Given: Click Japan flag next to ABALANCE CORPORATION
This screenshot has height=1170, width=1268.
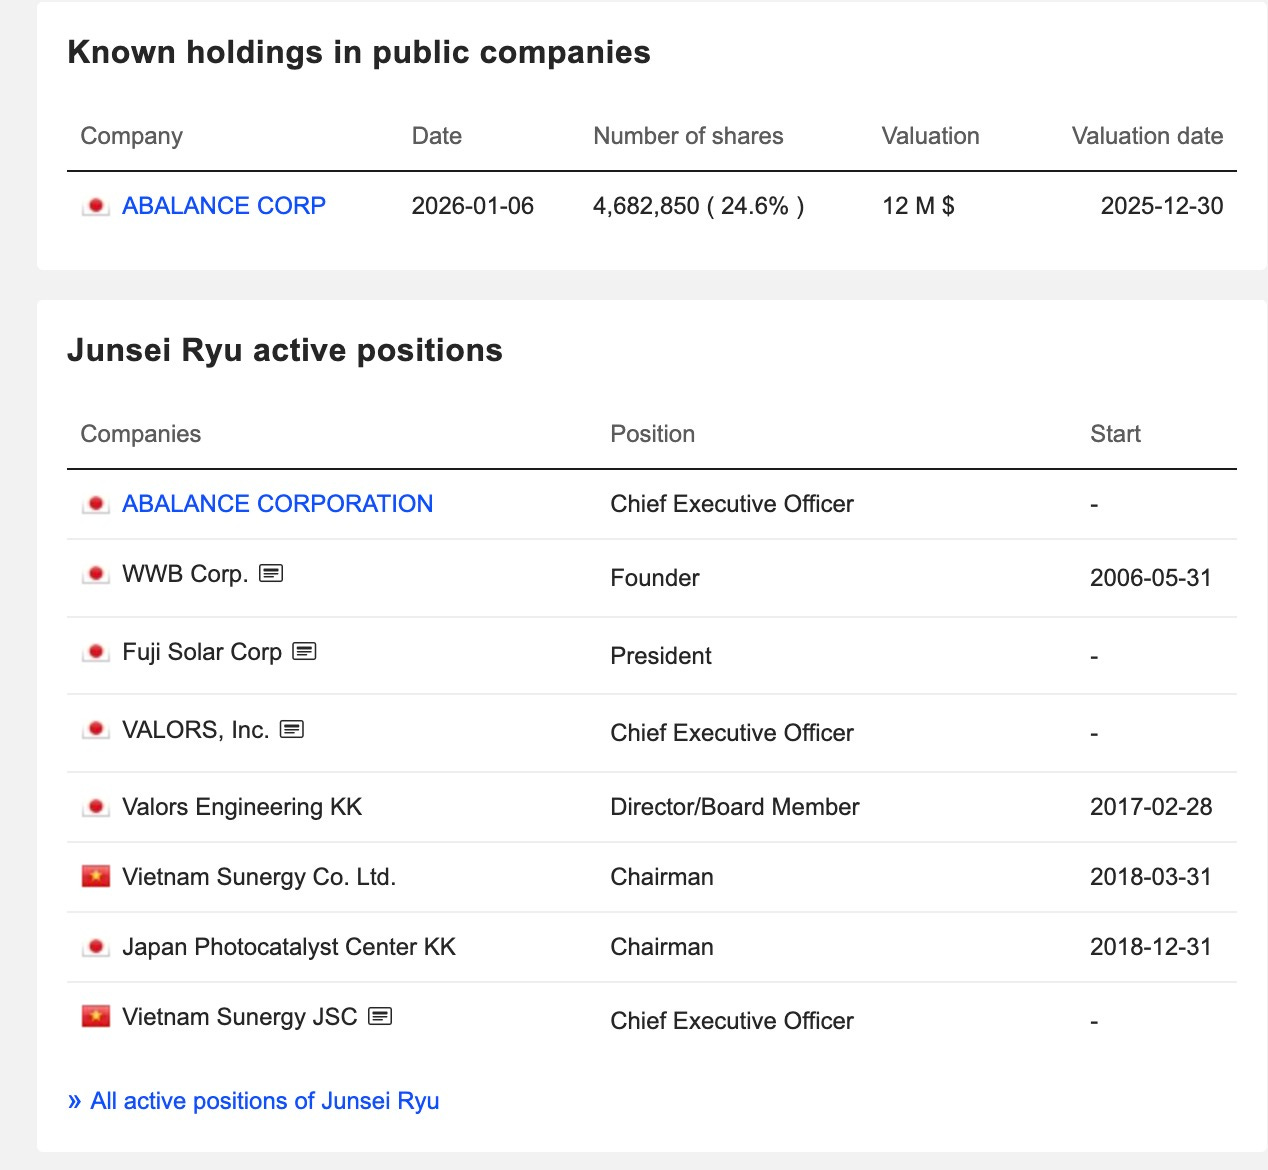Looking at the screenshot, I should 96,504.
